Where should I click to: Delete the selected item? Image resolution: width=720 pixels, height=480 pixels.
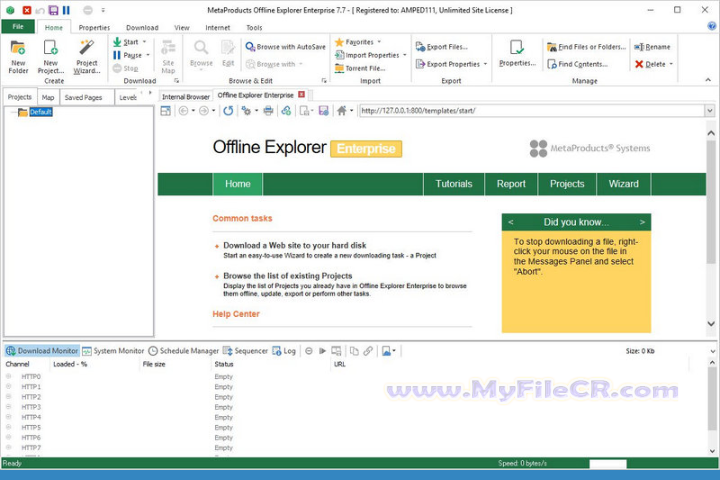(x=650, y=64)
